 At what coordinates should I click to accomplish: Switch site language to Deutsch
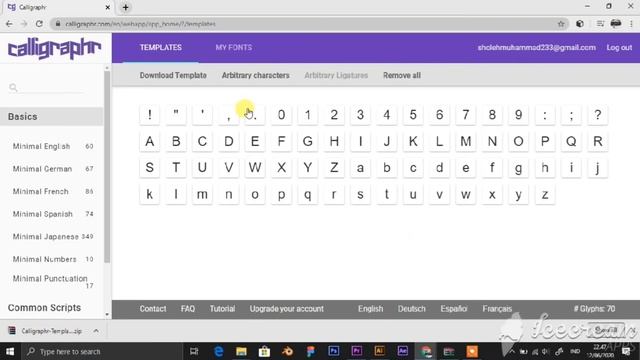click(x=411, y=309)
